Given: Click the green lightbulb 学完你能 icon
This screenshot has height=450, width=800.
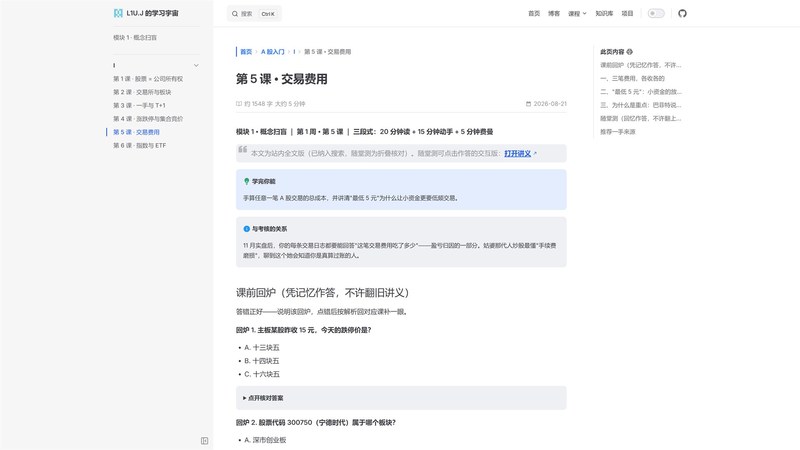Looking at the screenshot, I should 246,181.
